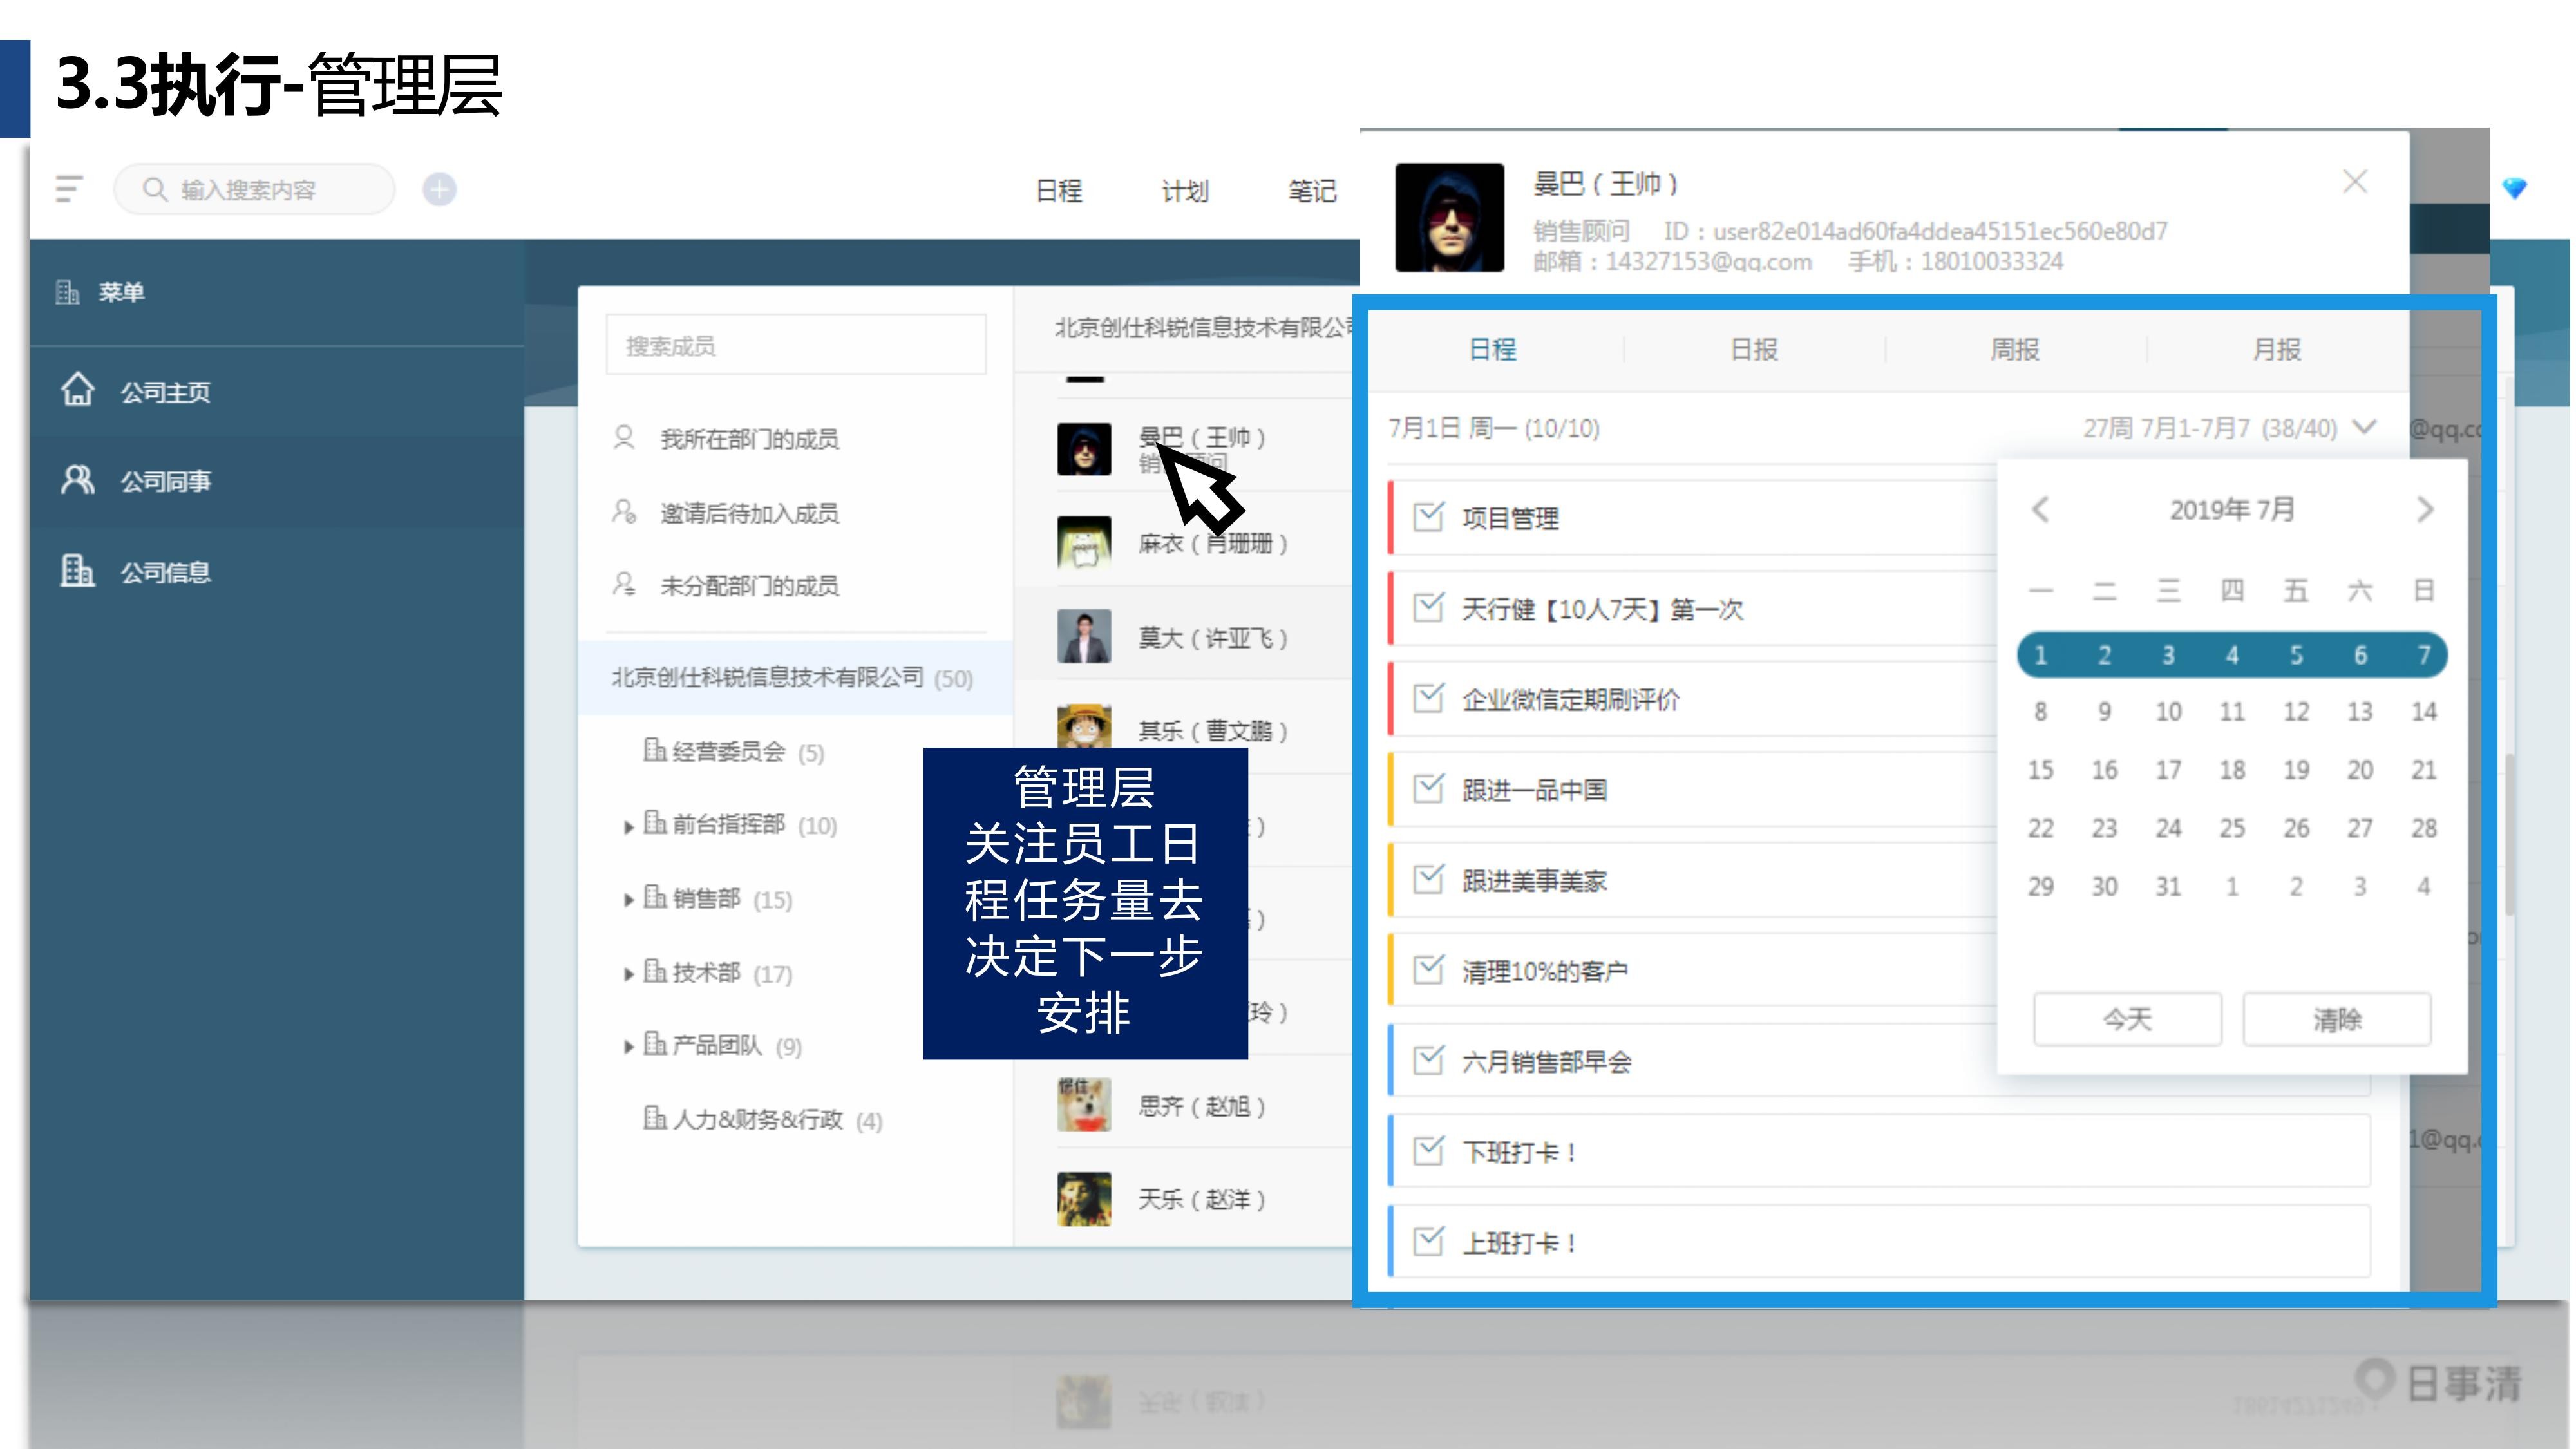The height and width of the screenshot is (1449, 2576).
Task: Open the week 27周 7月1-7月7 dropdown arrow
Action: [2364, 427]
